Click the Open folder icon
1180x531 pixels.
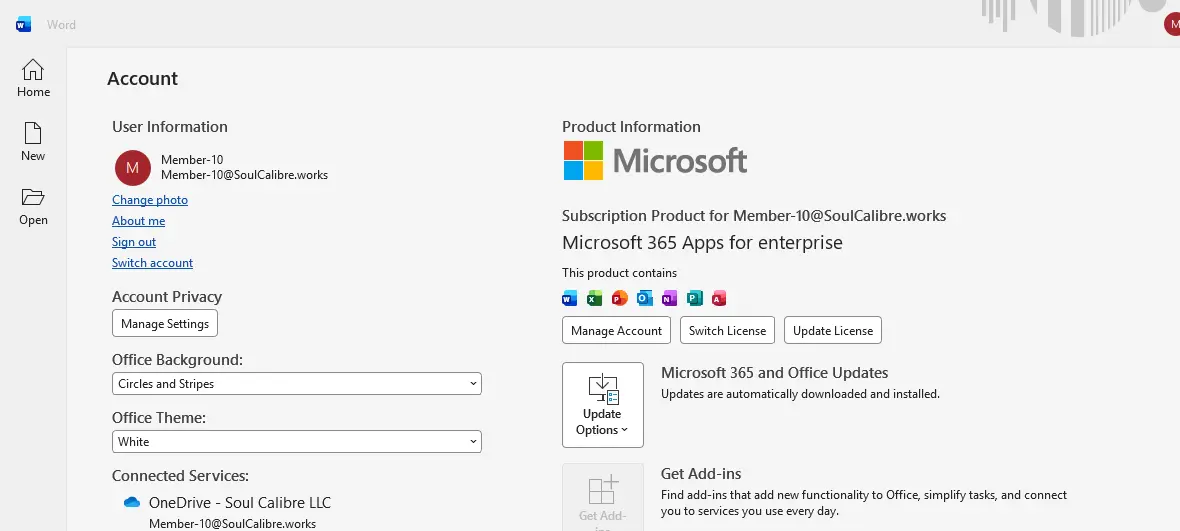coord(32,197)
